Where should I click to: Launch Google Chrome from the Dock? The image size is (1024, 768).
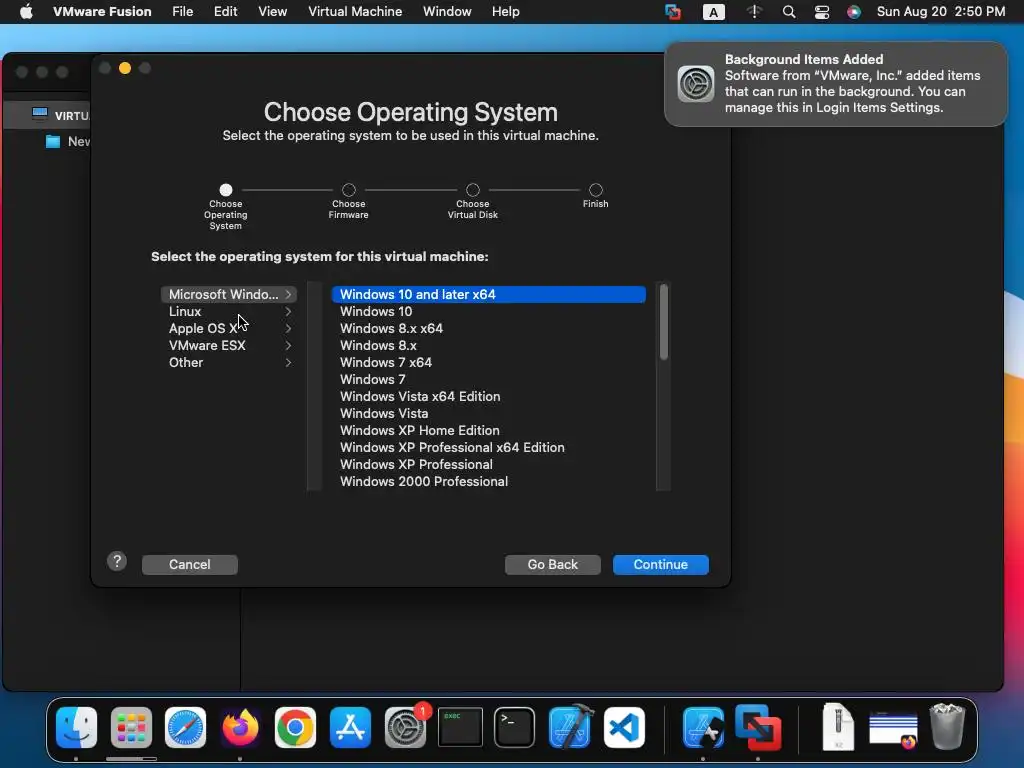[295, 727]
